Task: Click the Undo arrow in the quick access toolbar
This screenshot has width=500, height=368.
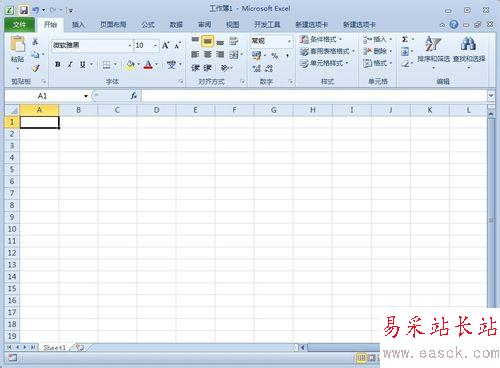Action: point(36,10)
